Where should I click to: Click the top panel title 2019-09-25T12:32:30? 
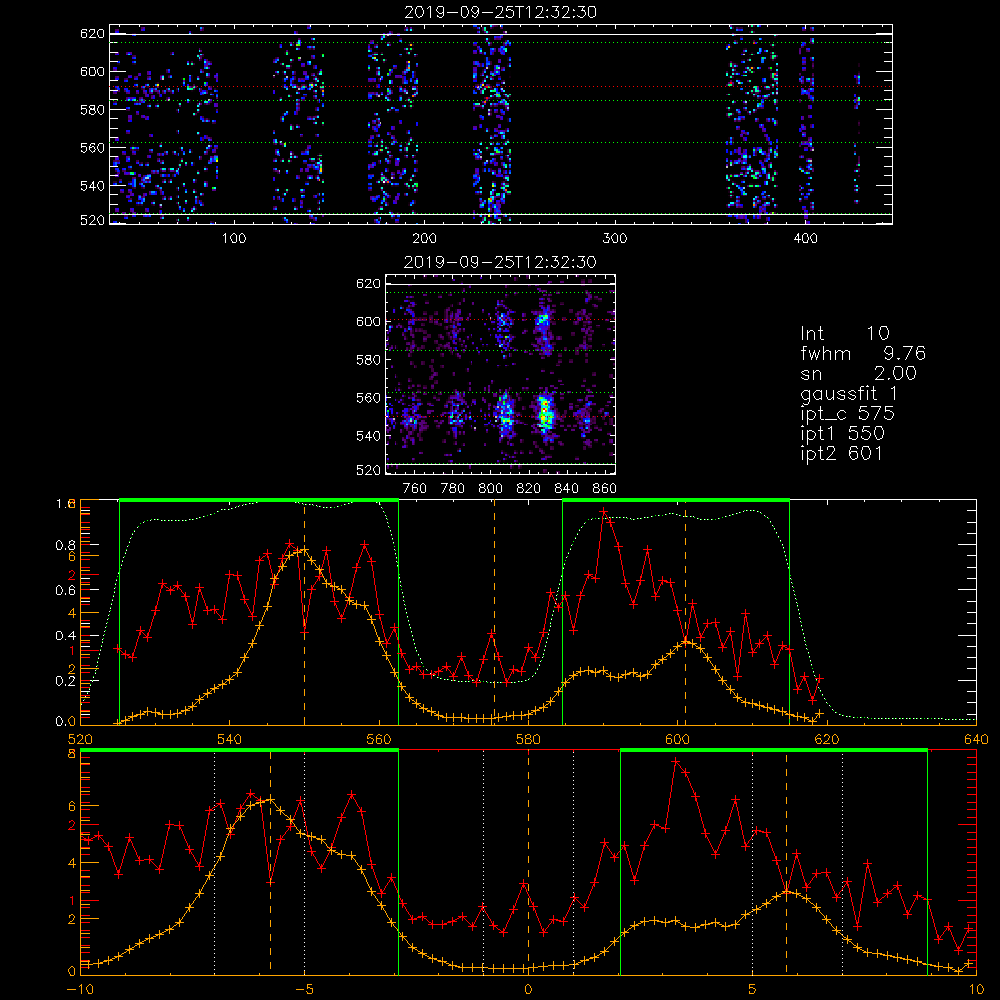coord(501,12)
